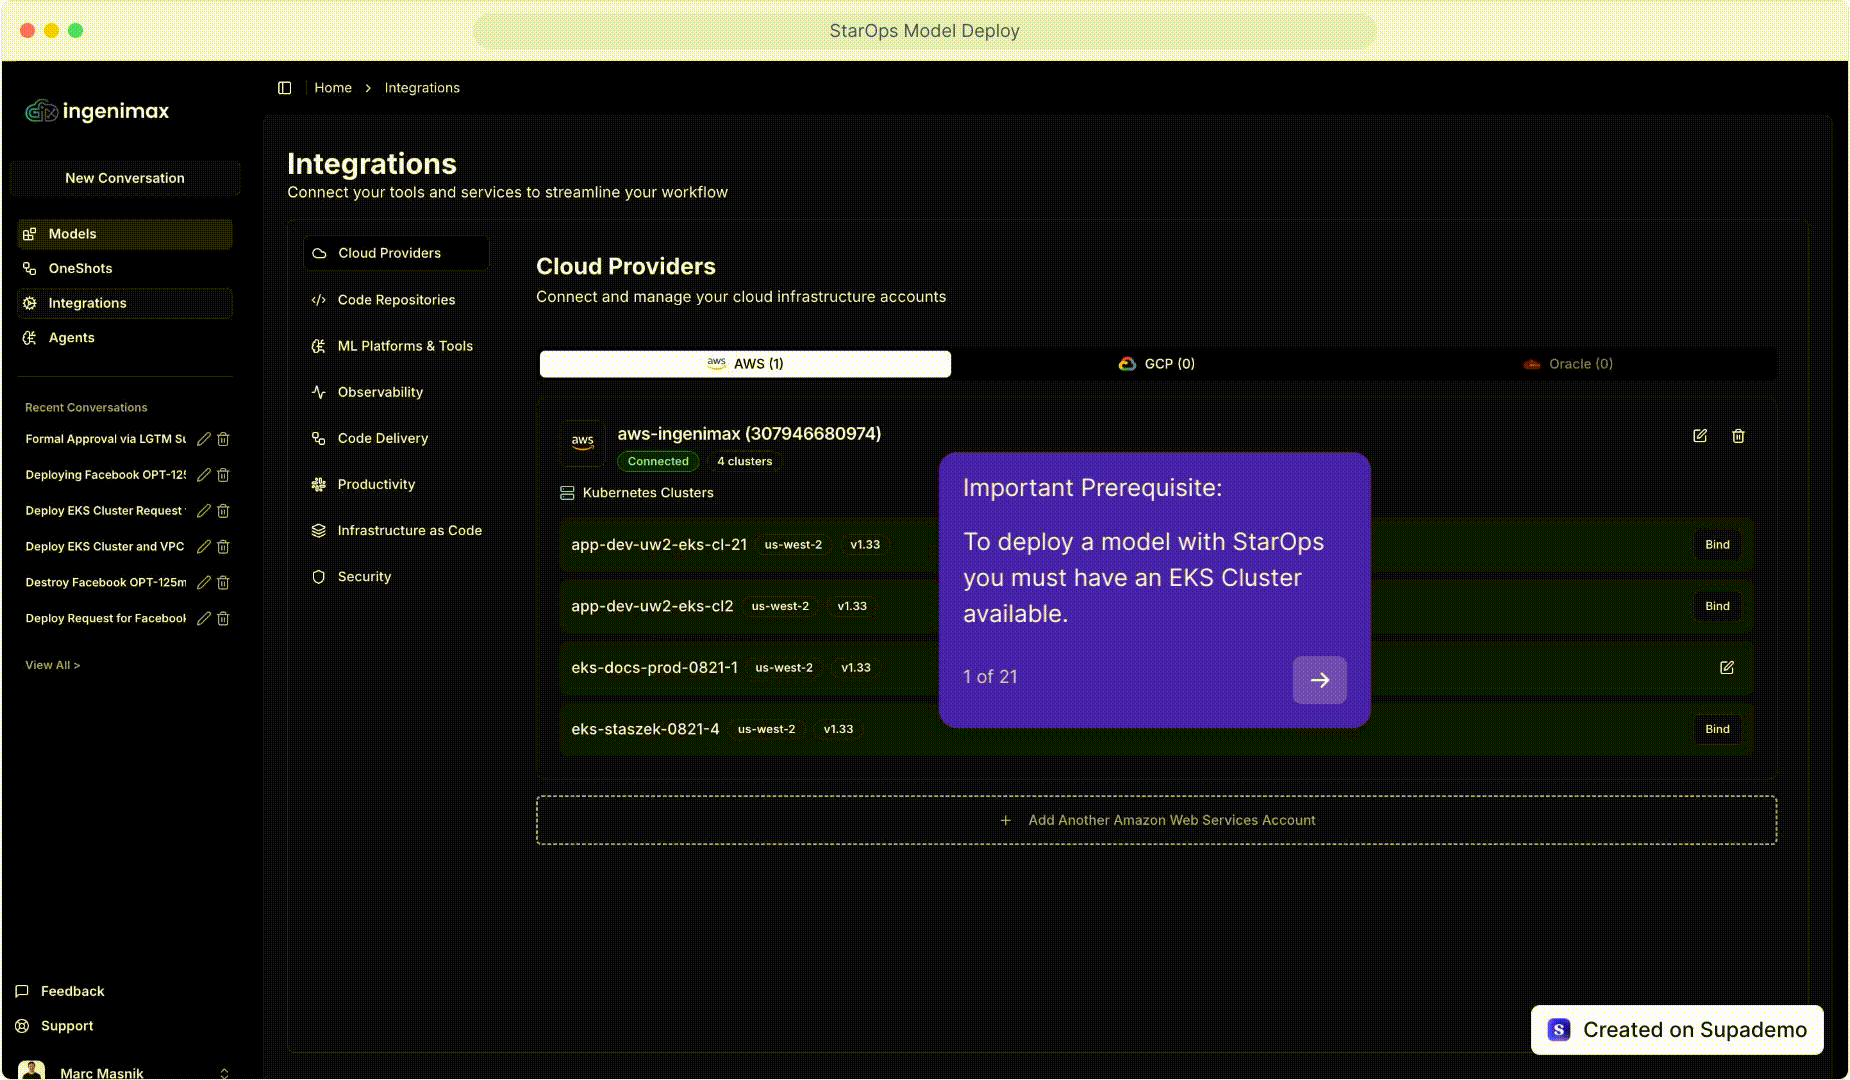Select the Code Repositories category
Image resolution: width=1850 pixels, height=1080 pixels.
click(396, 300)
